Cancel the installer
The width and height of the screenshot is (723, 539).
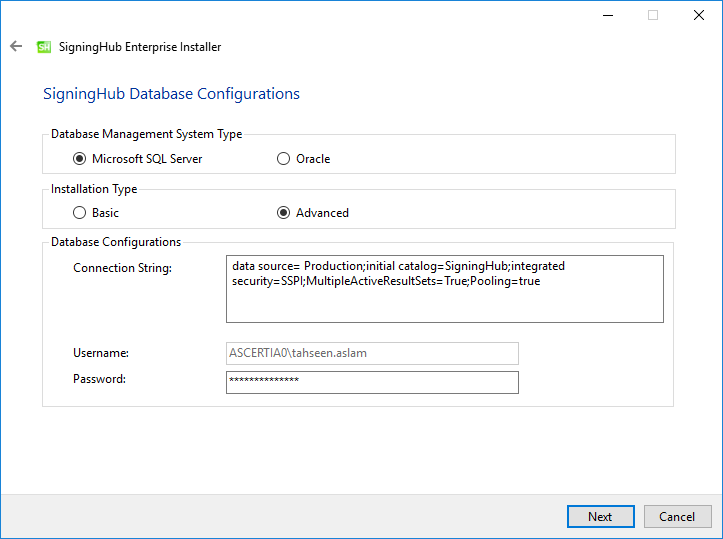(x=677, y=516)
